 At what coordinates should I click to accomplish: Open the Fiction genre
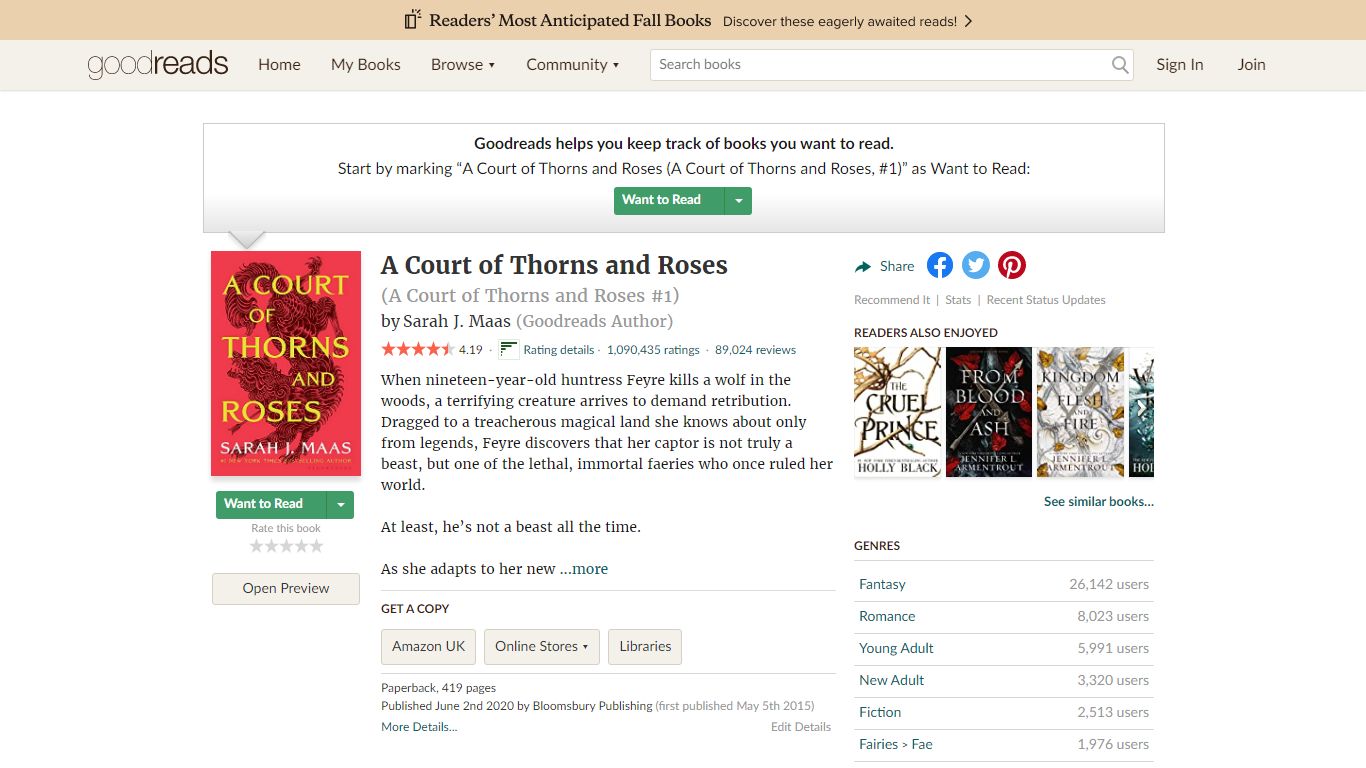pyautogui.click(x=880, y=712)
